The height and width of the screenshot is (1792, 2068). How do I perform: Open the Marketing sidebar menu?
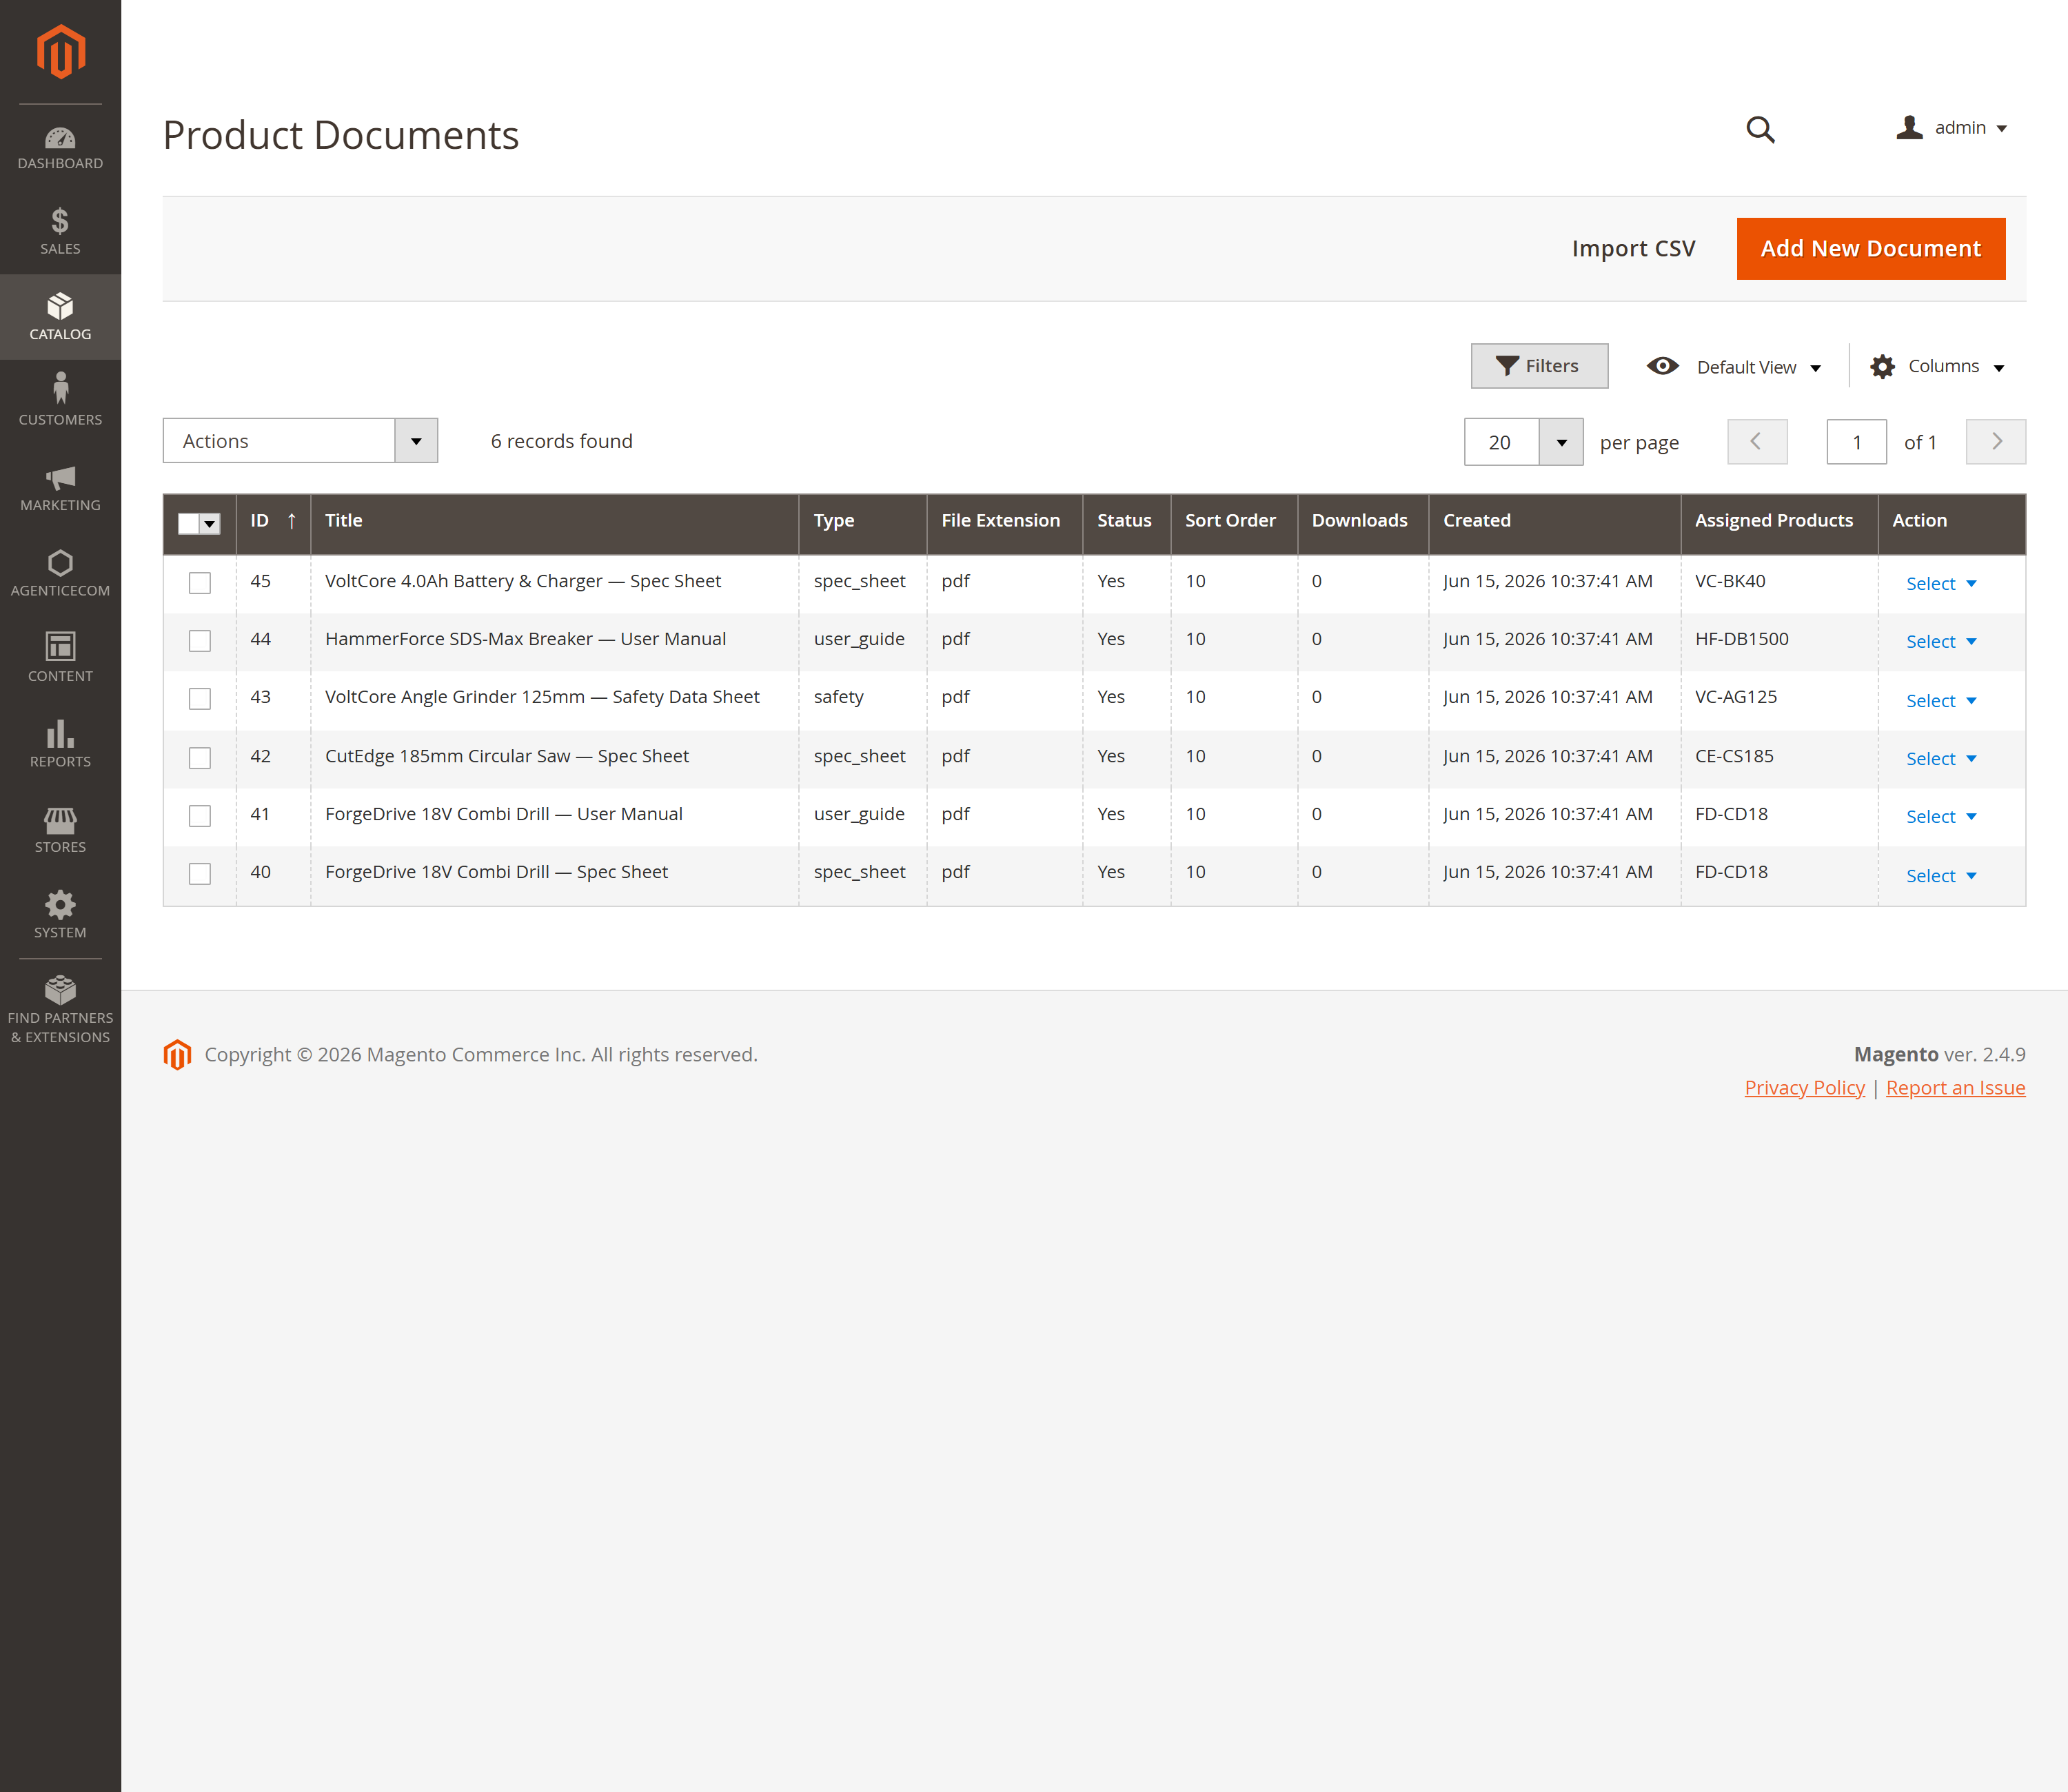[x=60, y=487]
